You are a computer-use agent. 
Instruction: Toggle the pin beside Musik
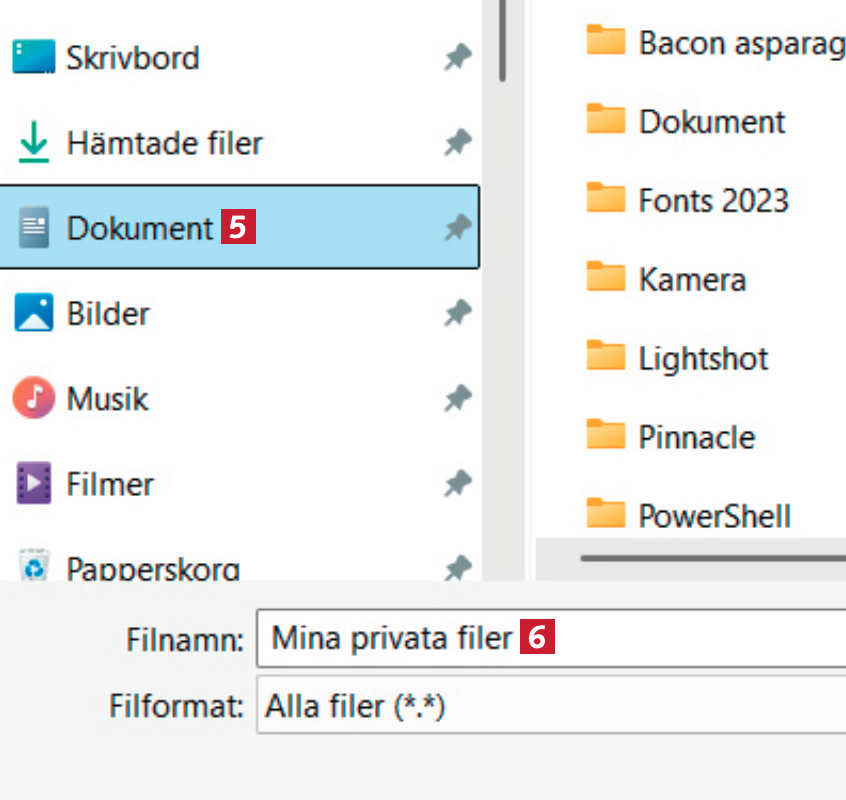[457, 400]
